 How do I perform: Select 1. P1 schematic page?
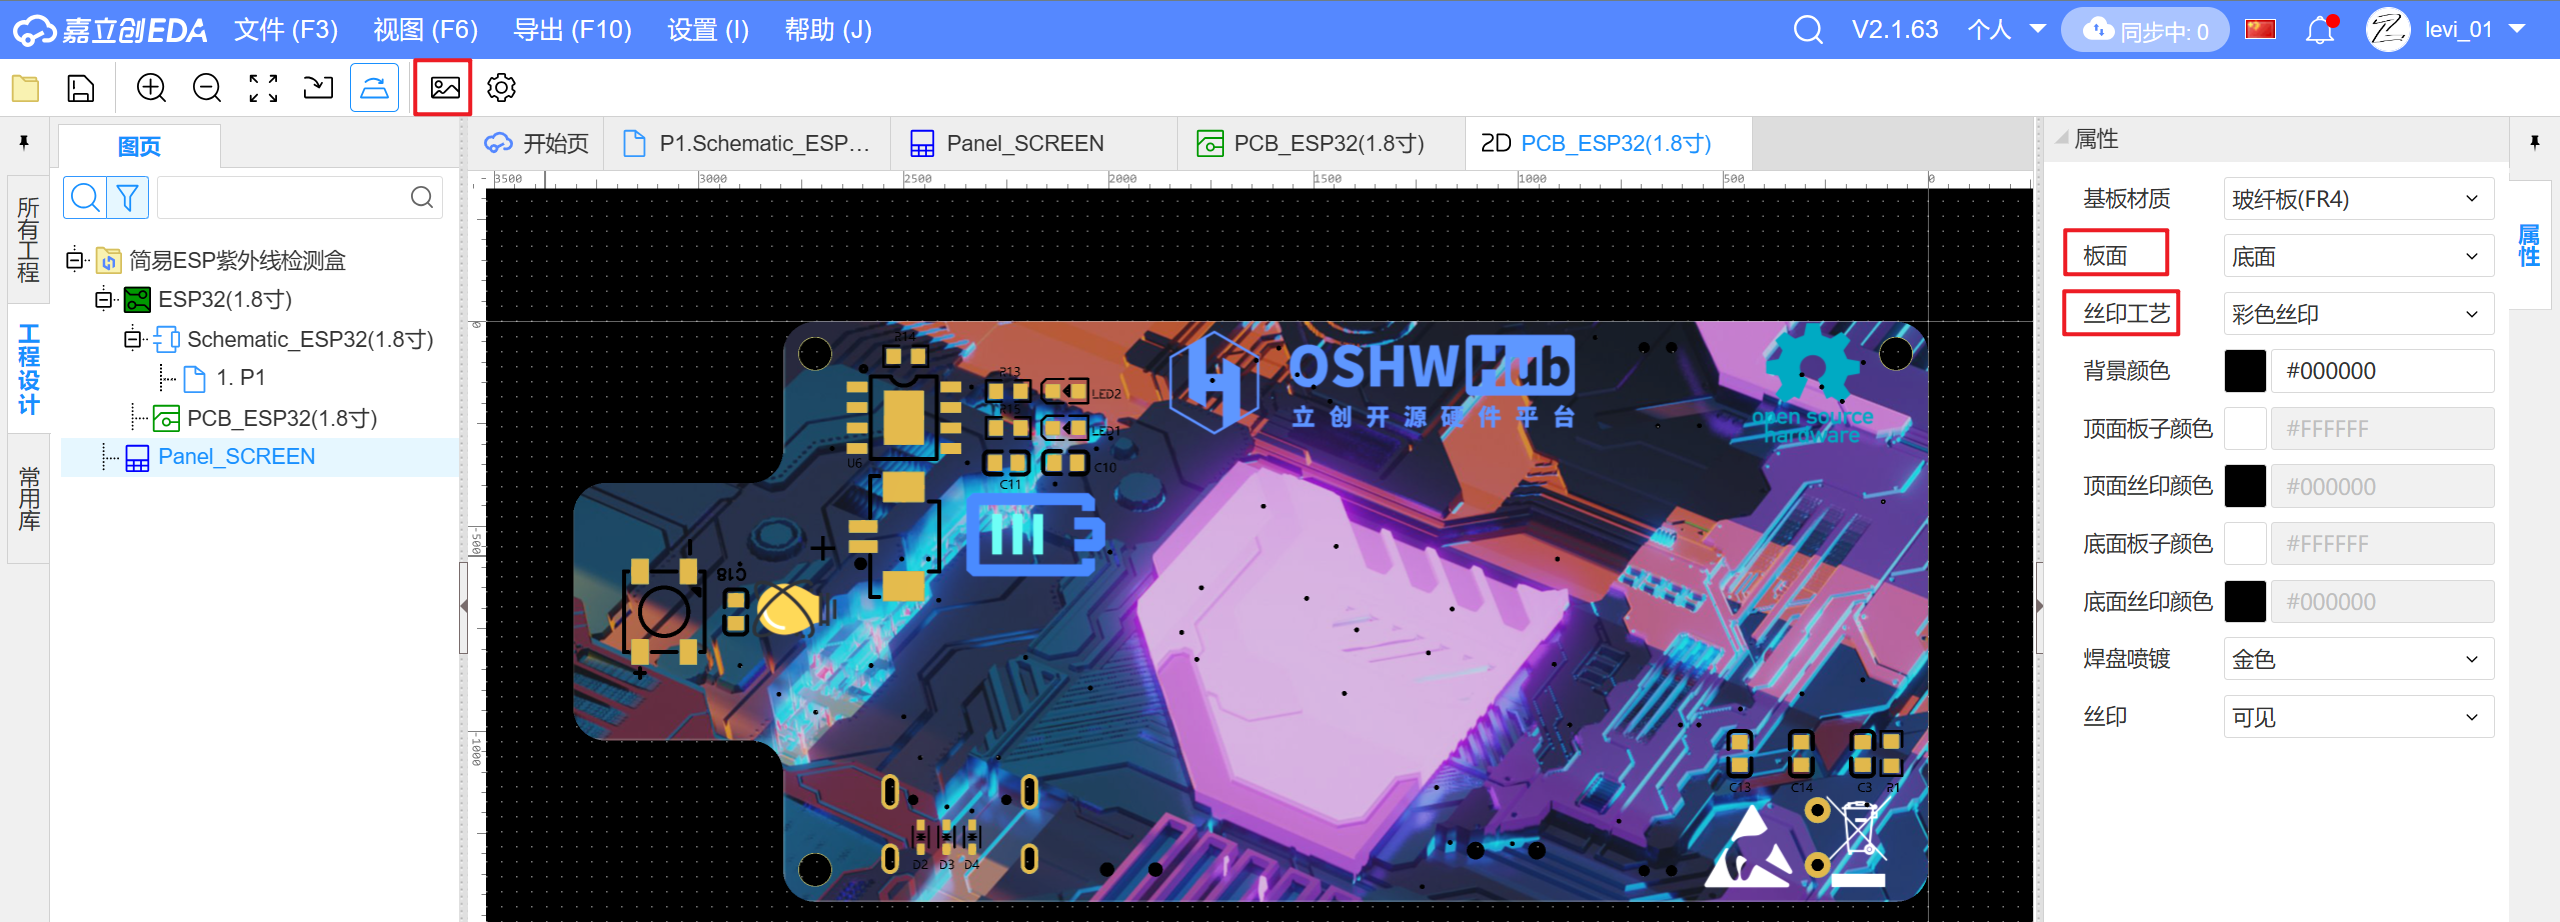(x=240, y=378)
